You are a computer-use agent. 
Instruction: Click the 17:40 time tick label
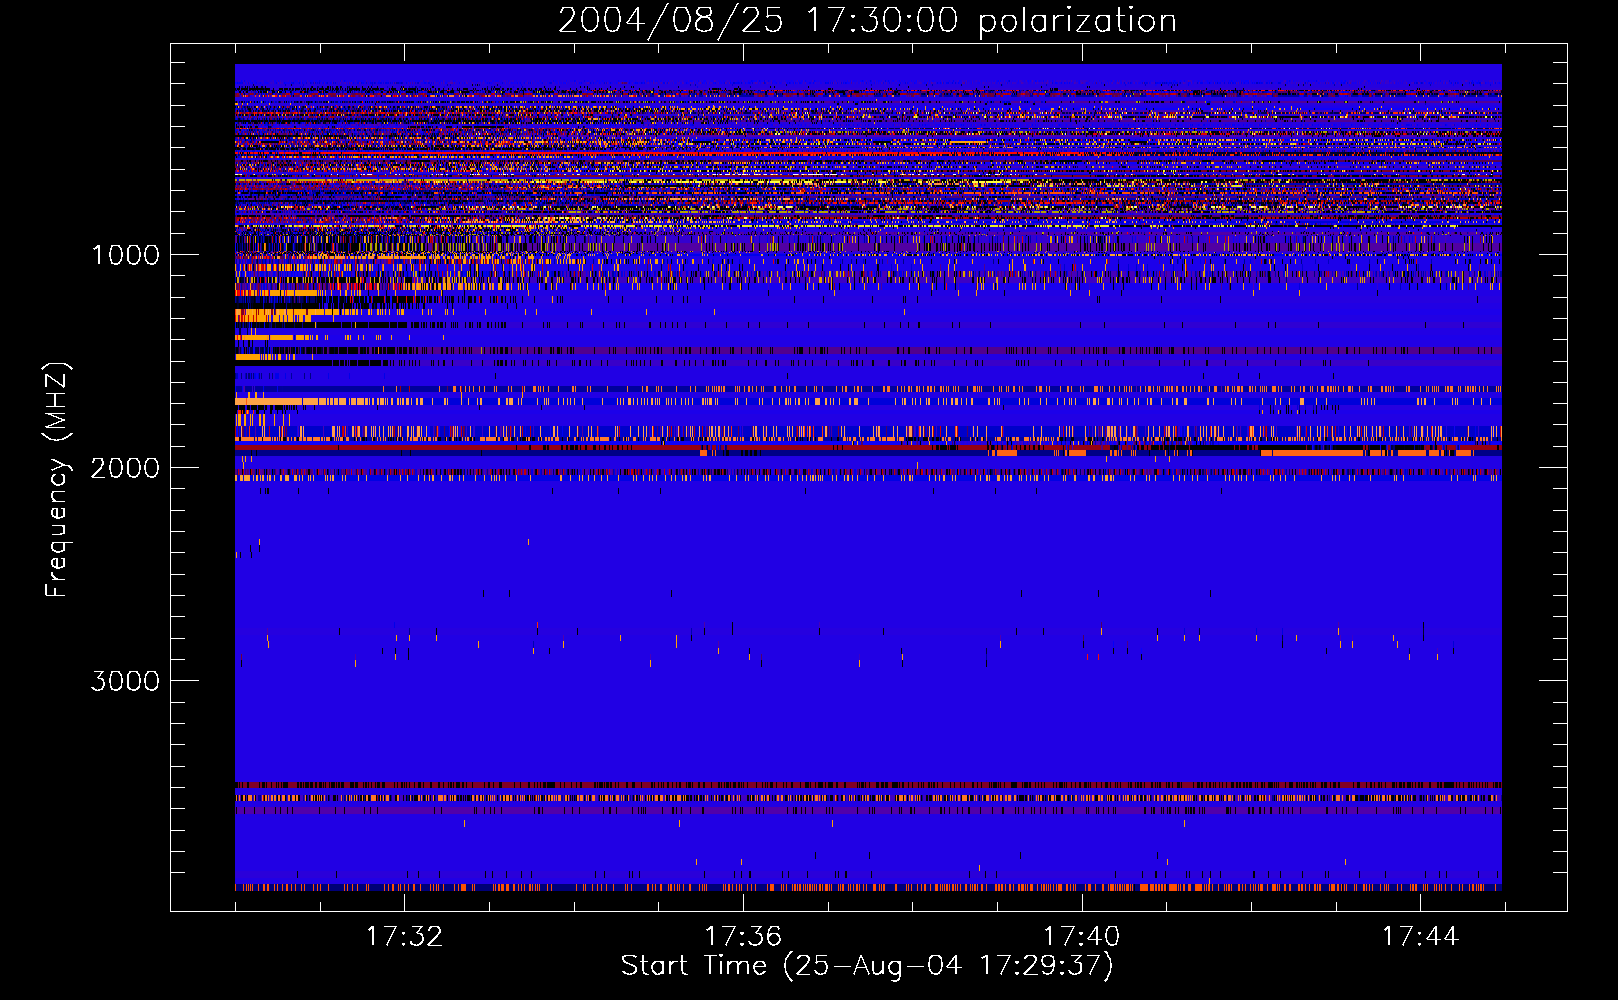1082,937
